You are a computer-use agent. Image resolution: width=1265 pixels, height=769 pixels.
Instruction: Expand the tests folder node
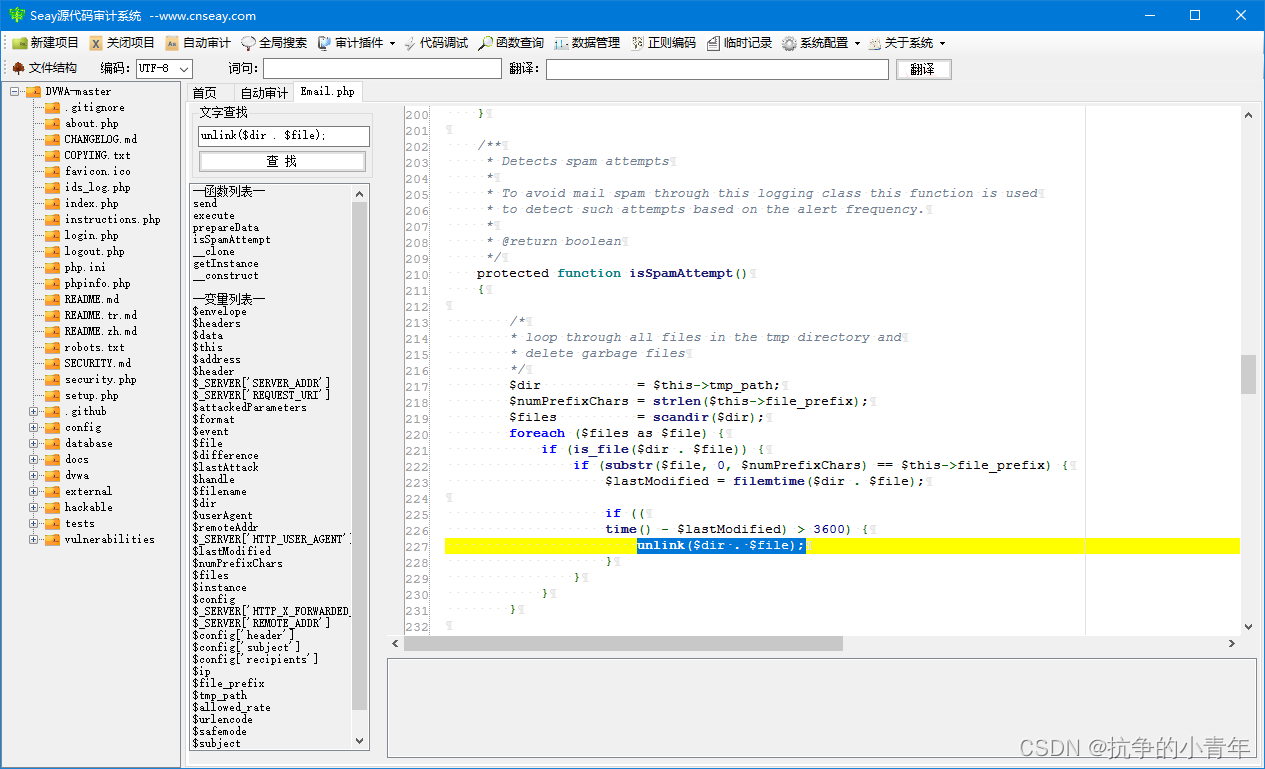point(34,524)
